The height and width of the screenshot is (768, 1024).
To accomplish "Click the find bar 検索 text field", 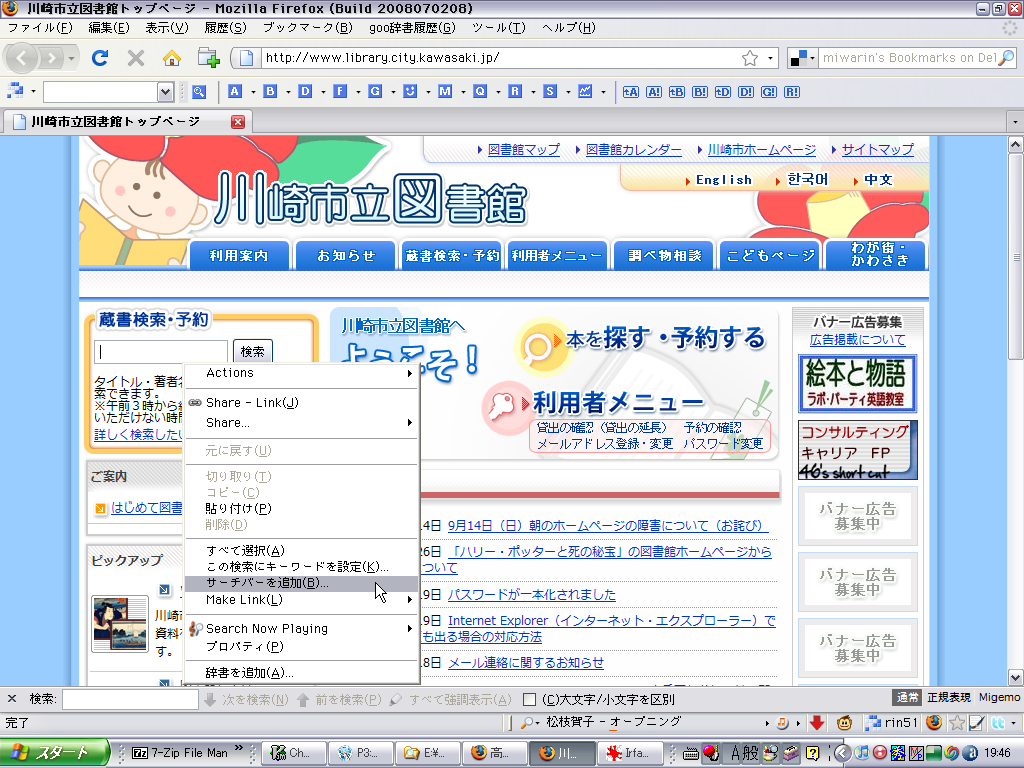I will (x=130, y=699).
